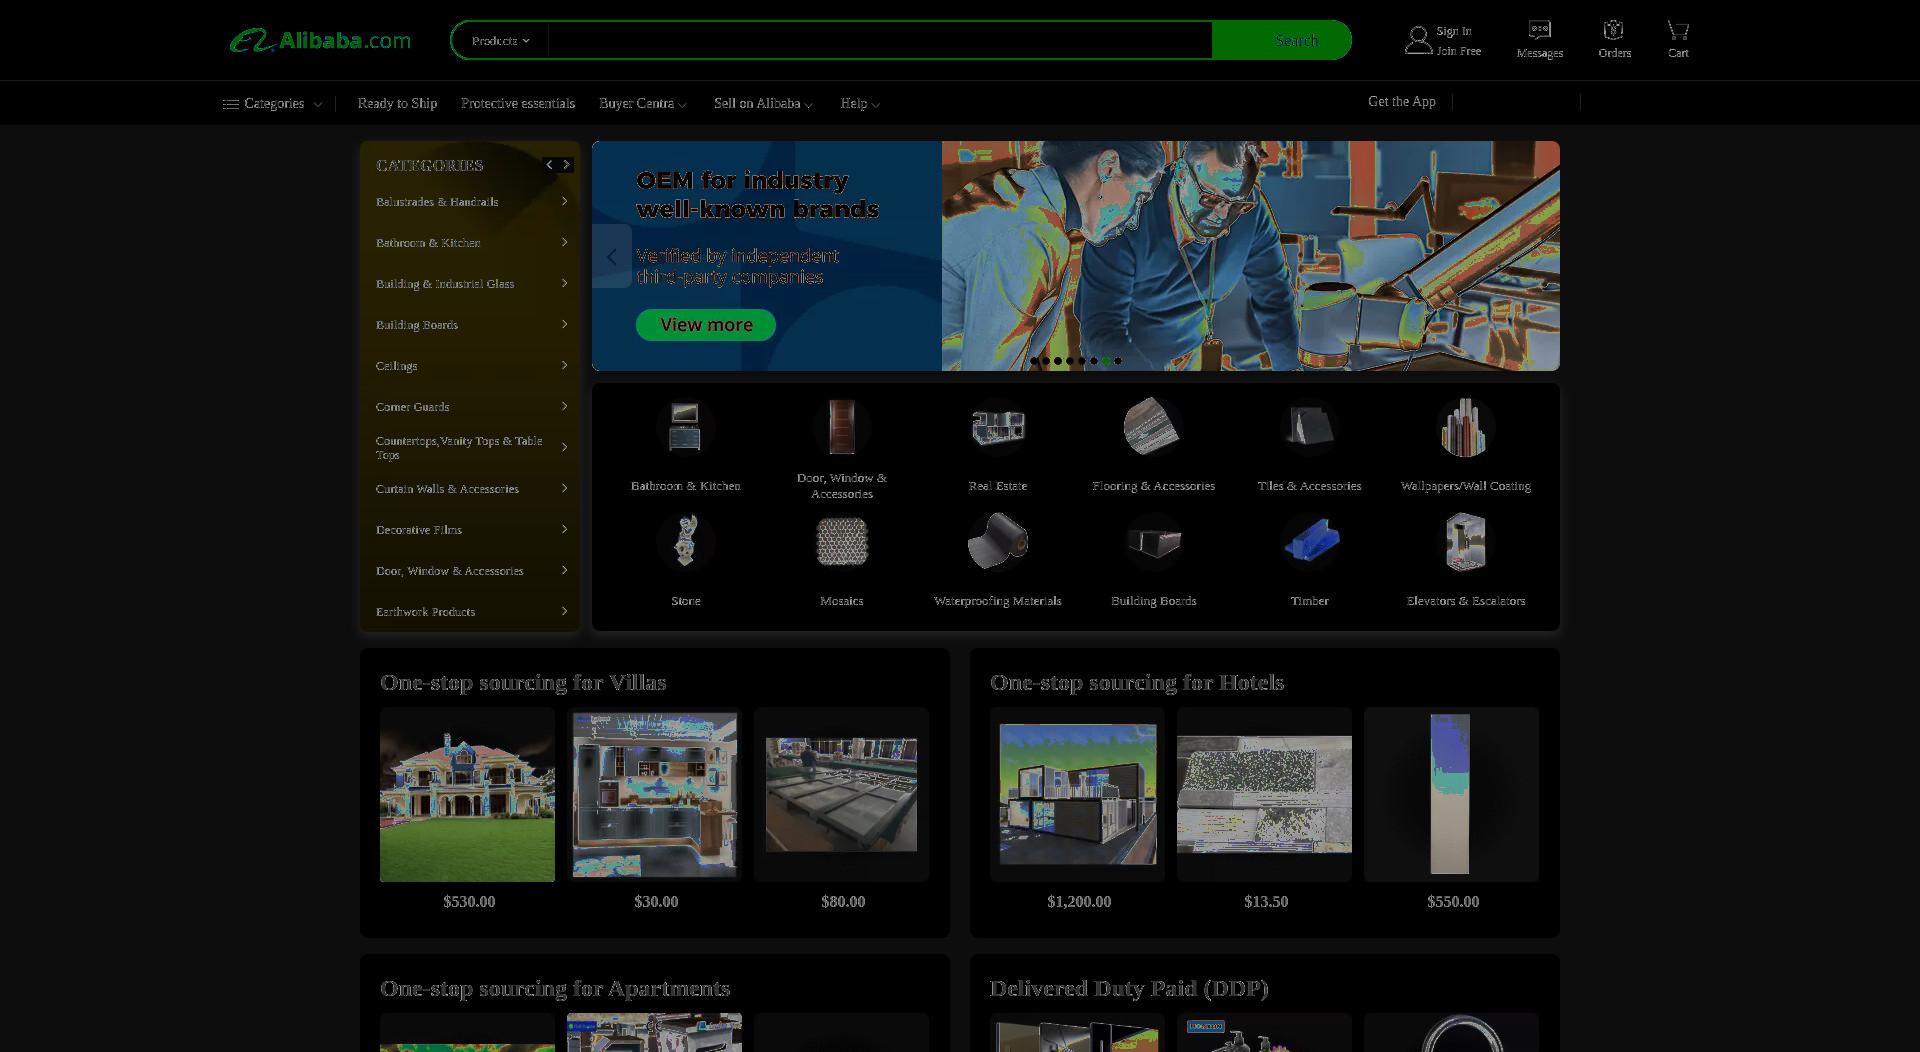Select Decorative Films in categories list
This screenshot has width=1920, height=1052.
click(x=418, y=530)
